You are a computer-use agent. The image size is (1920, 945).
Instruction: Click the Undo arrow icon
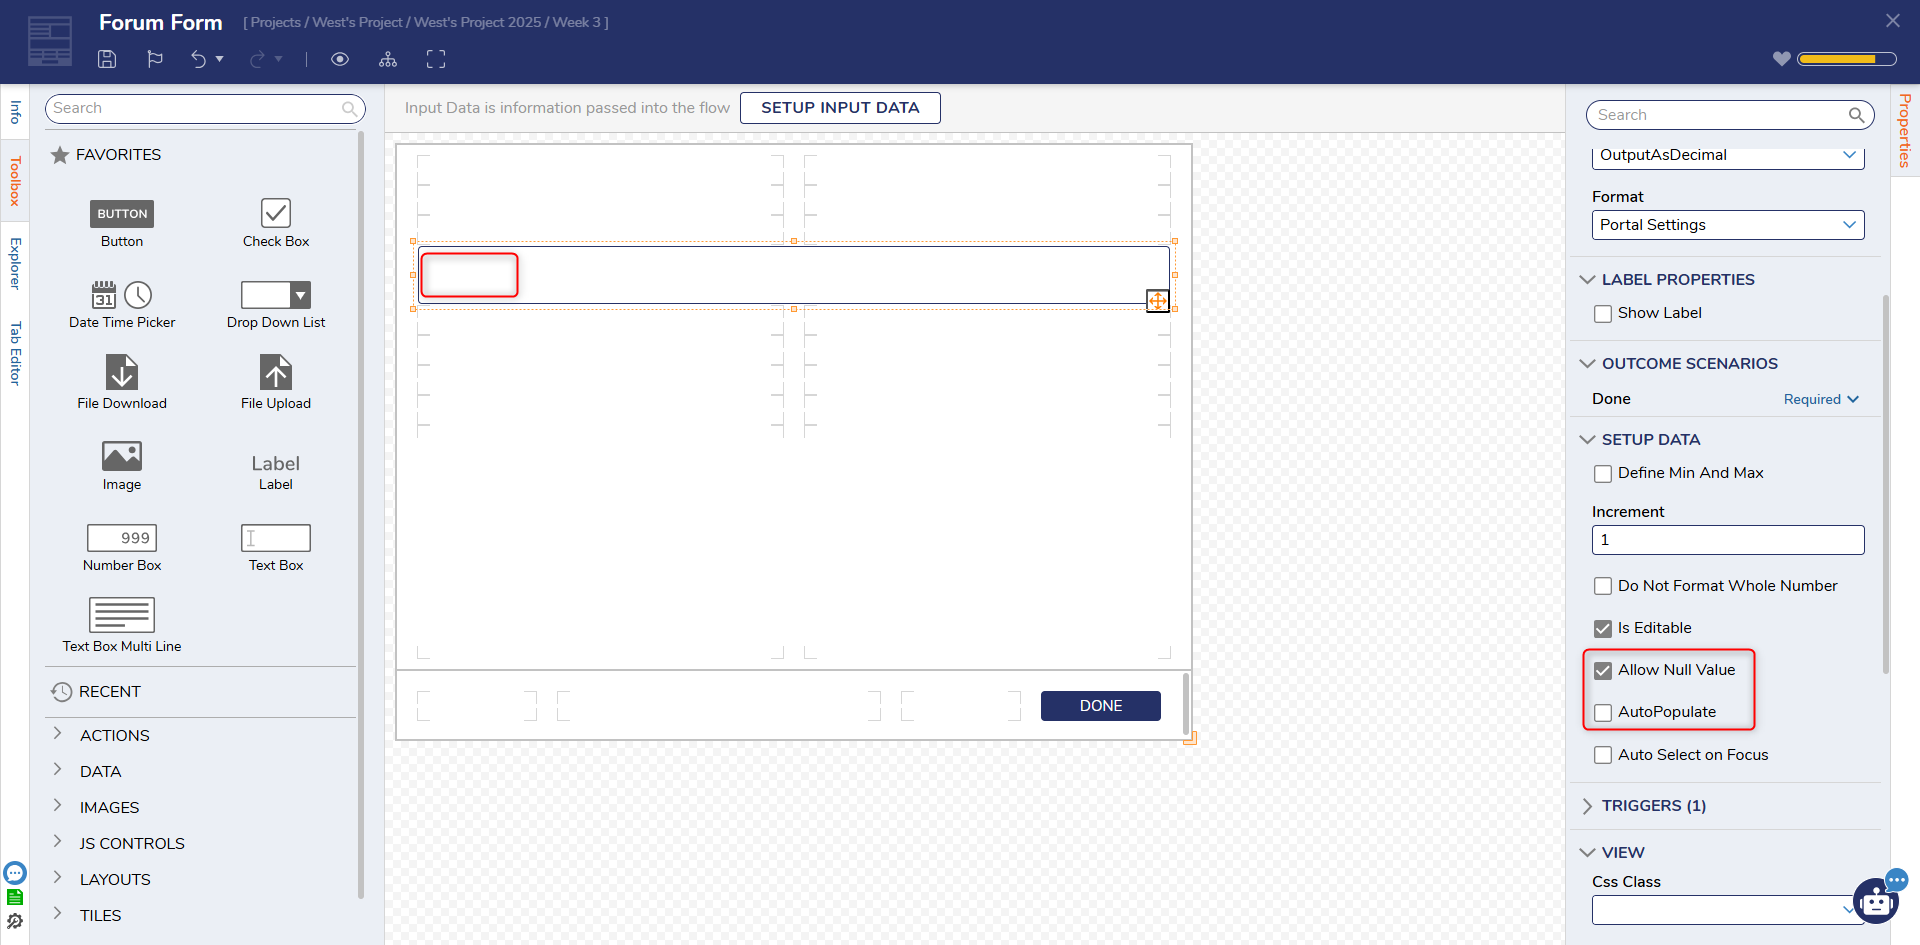[198, 59]
